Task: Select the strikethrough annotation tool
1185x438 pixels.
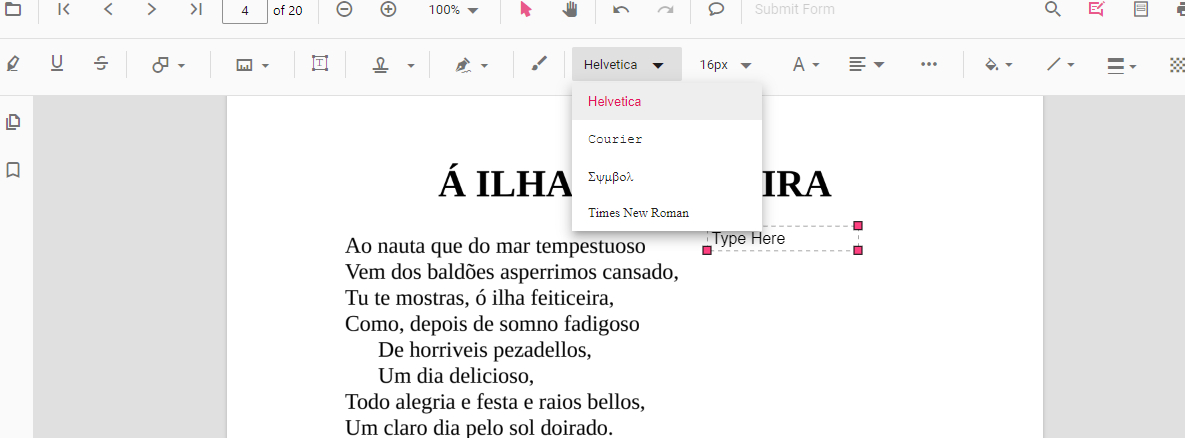Action: tap(101, 63)
